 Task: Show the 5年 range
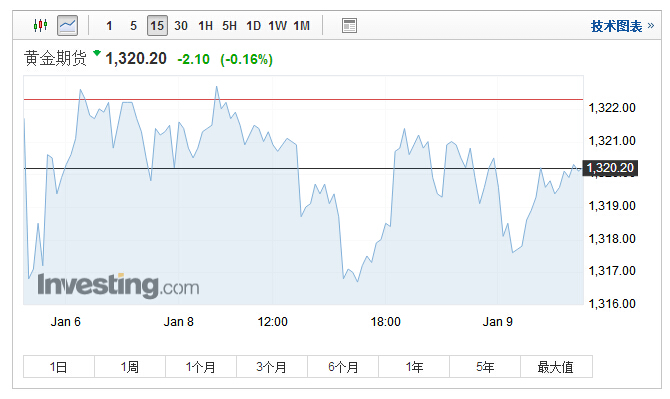[x=485, y=367]
